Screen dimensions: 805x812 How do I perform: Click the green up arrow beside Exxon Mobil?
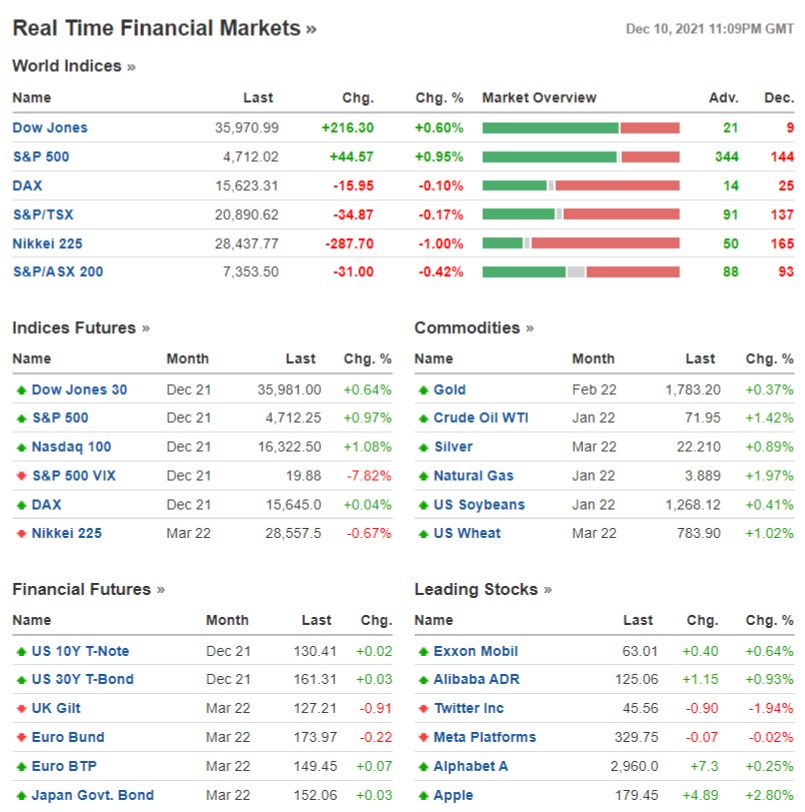(423, 652)
